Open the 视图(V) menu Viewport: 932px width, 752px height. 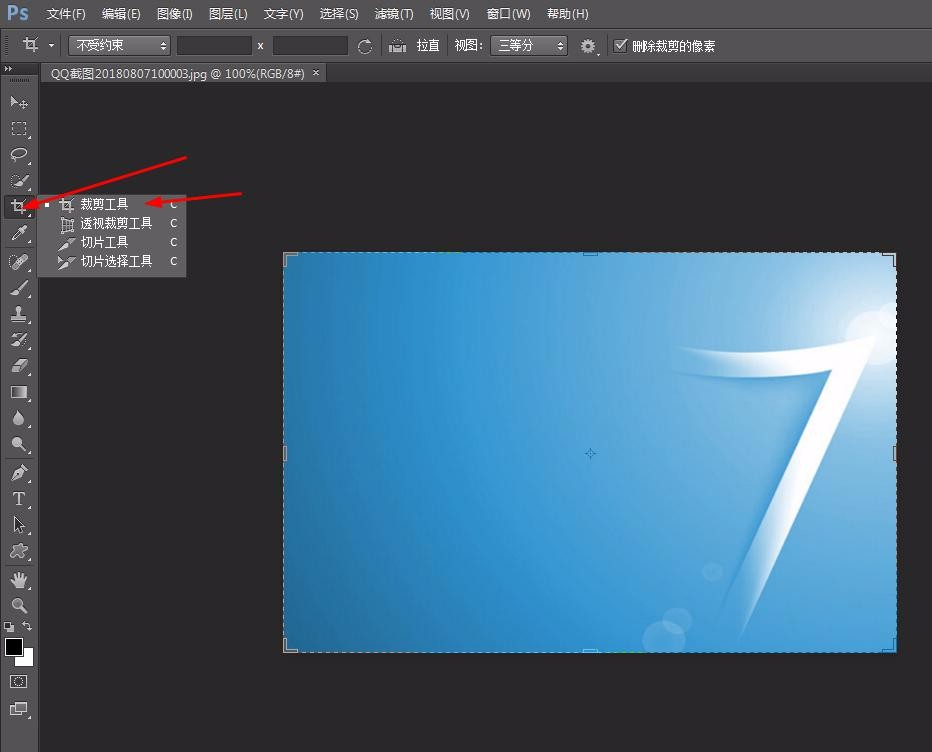449,14
